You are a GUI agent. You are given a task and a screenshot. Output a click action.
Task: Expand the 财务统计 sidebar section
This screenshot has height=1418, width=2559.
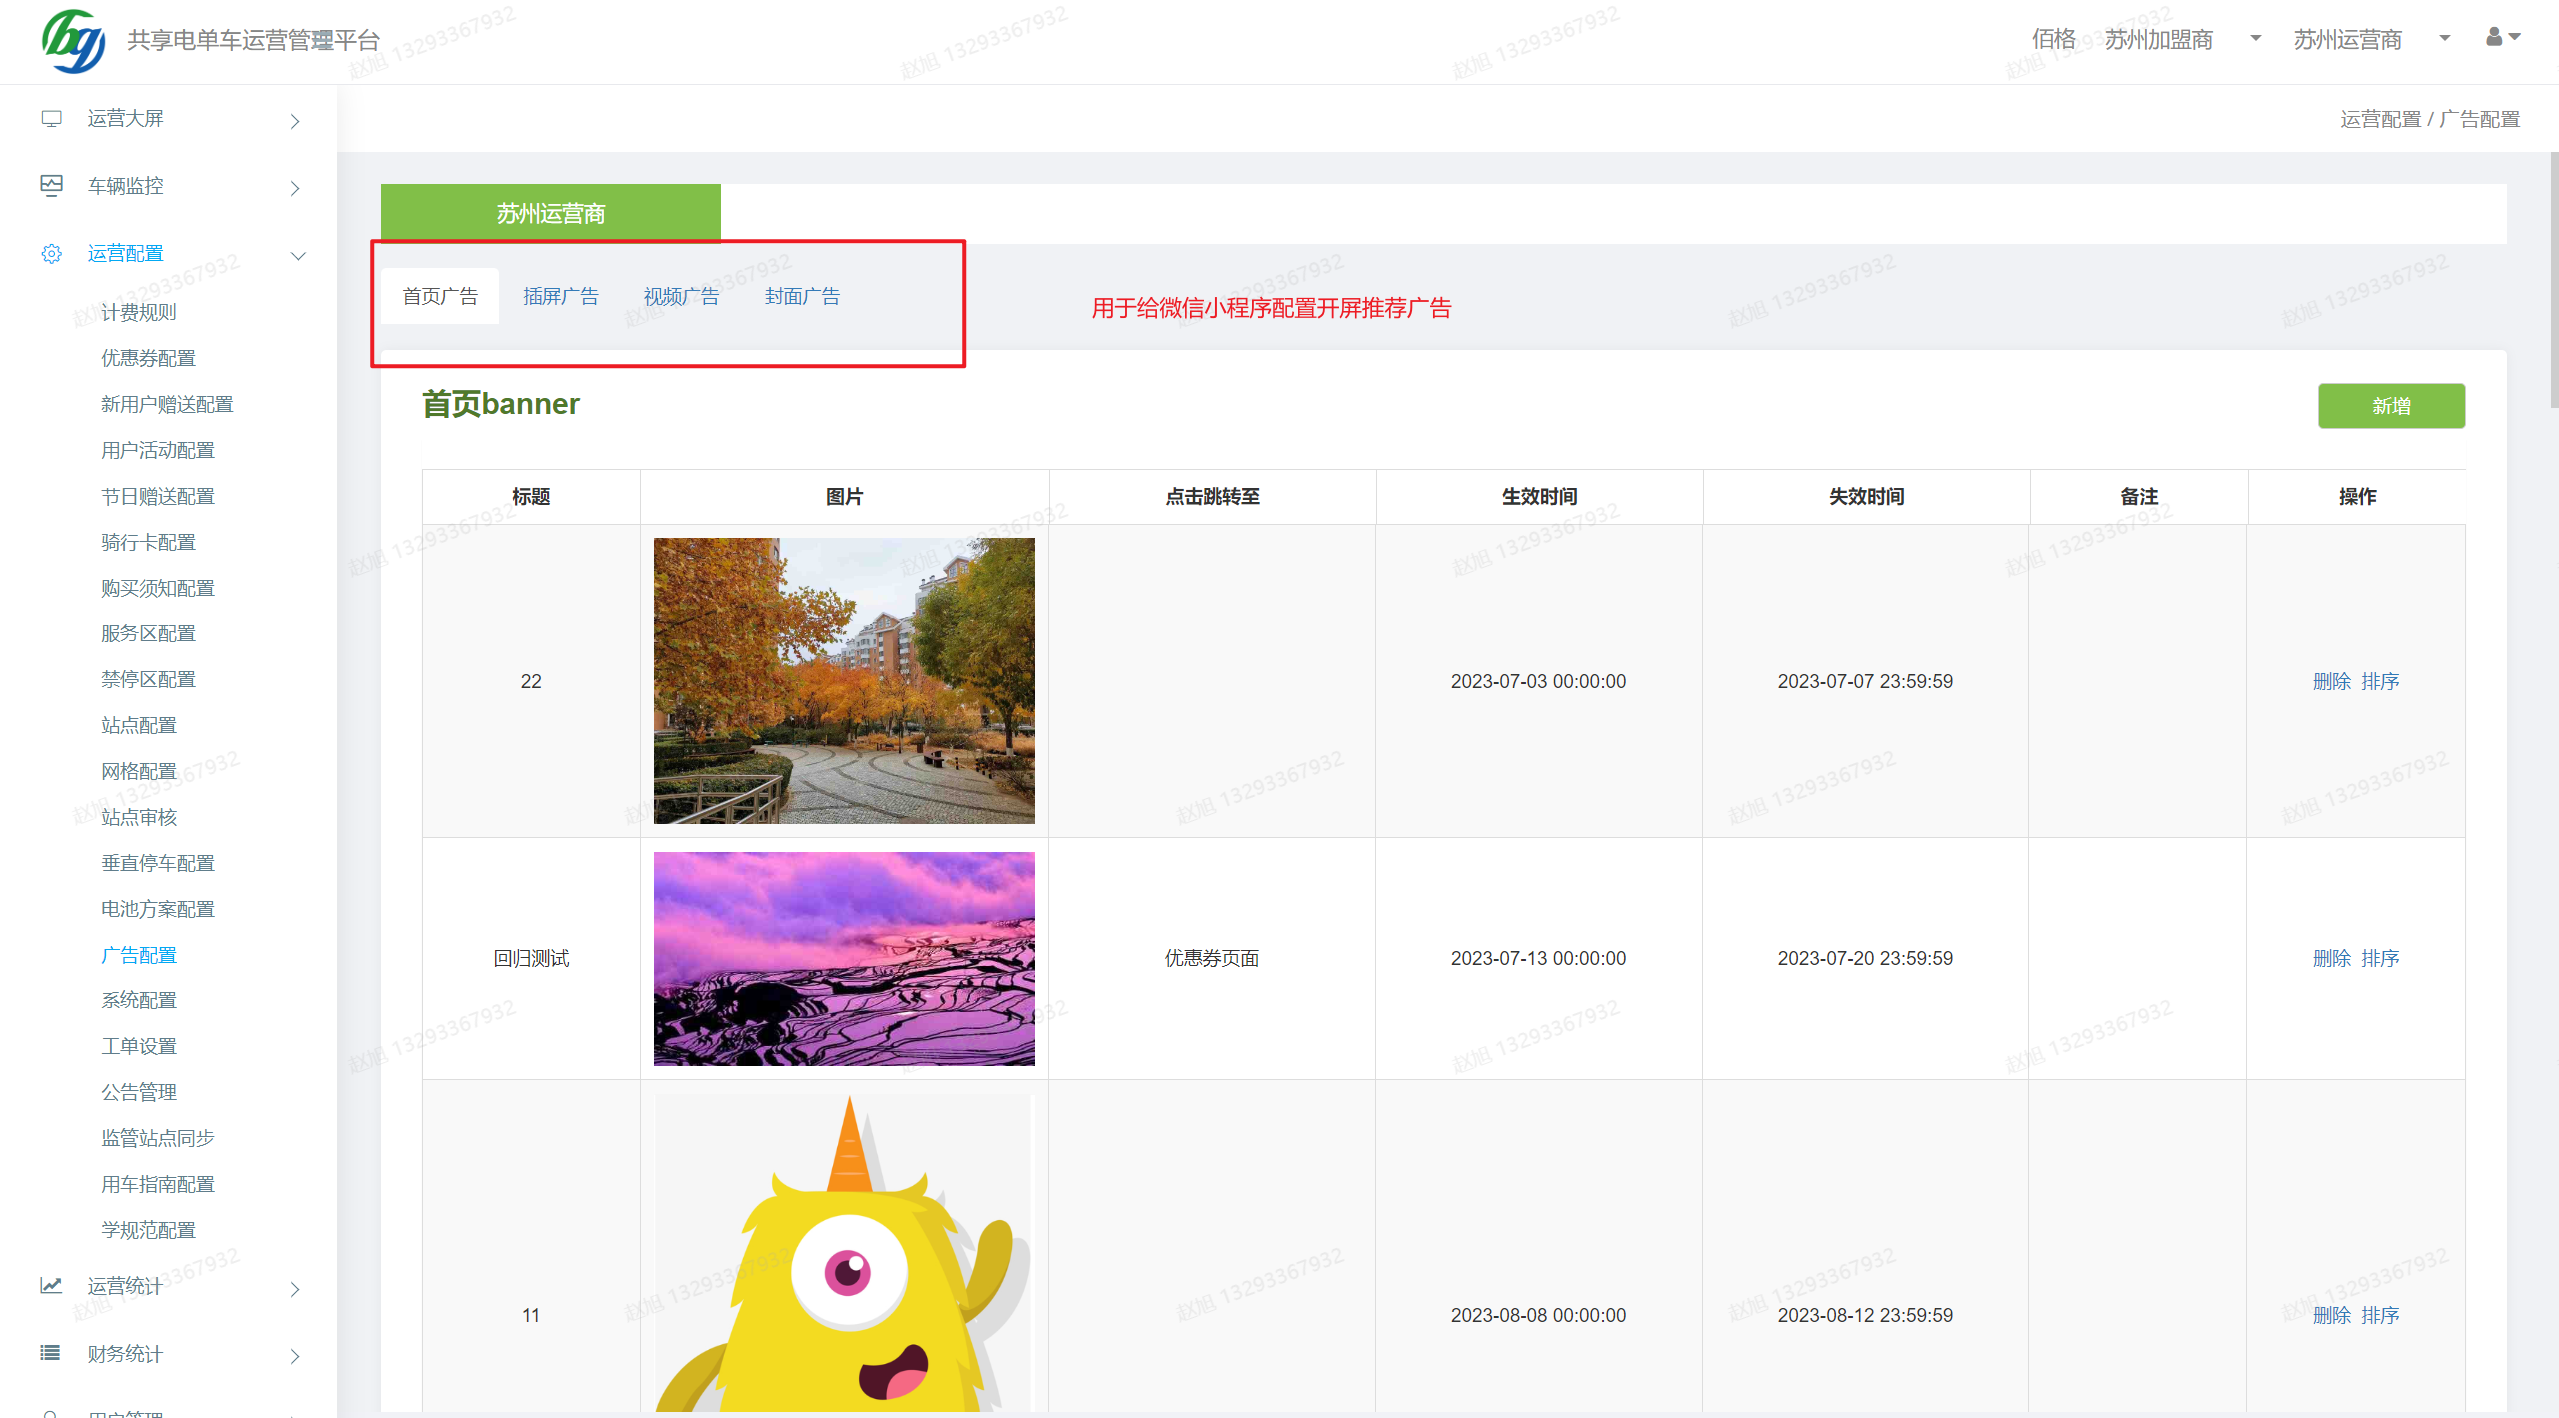pyautogui.click(x=294, y=1356)
